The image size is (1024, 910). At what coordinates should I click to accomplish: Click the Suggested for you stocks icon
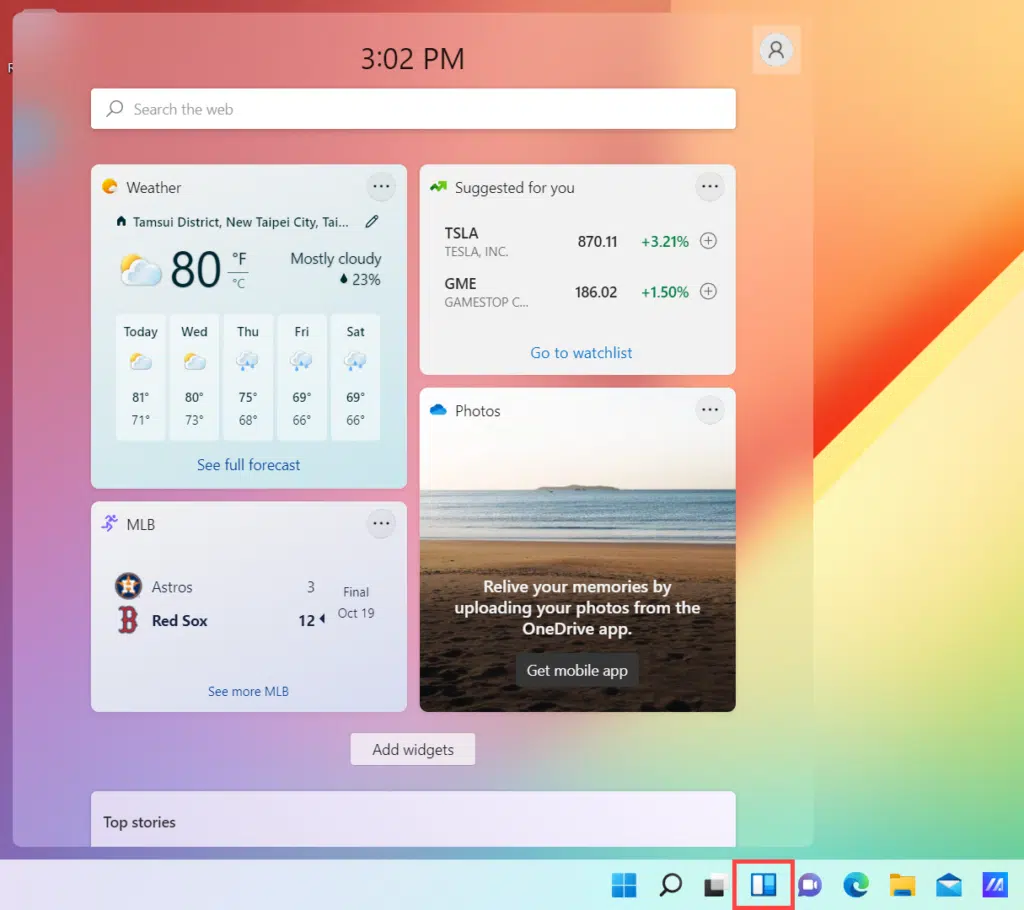[x=438, y=187]
